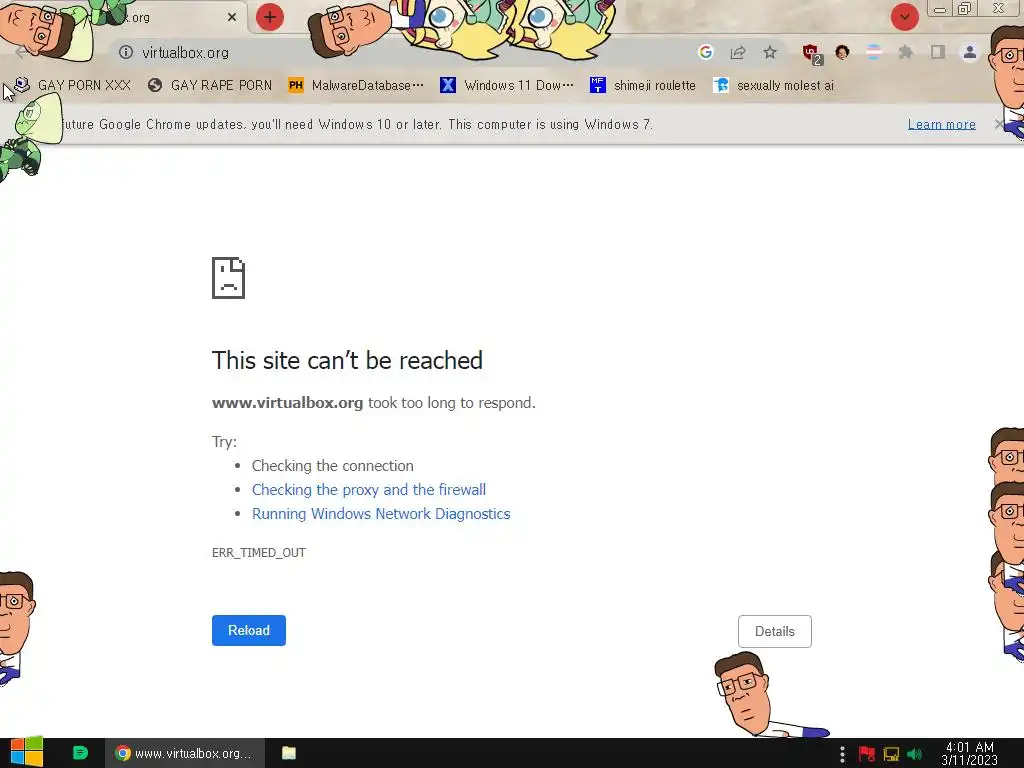Follow the Learn more link in update notice
This screenshot has height=768, width=1024.
click(x=941, y=124)
